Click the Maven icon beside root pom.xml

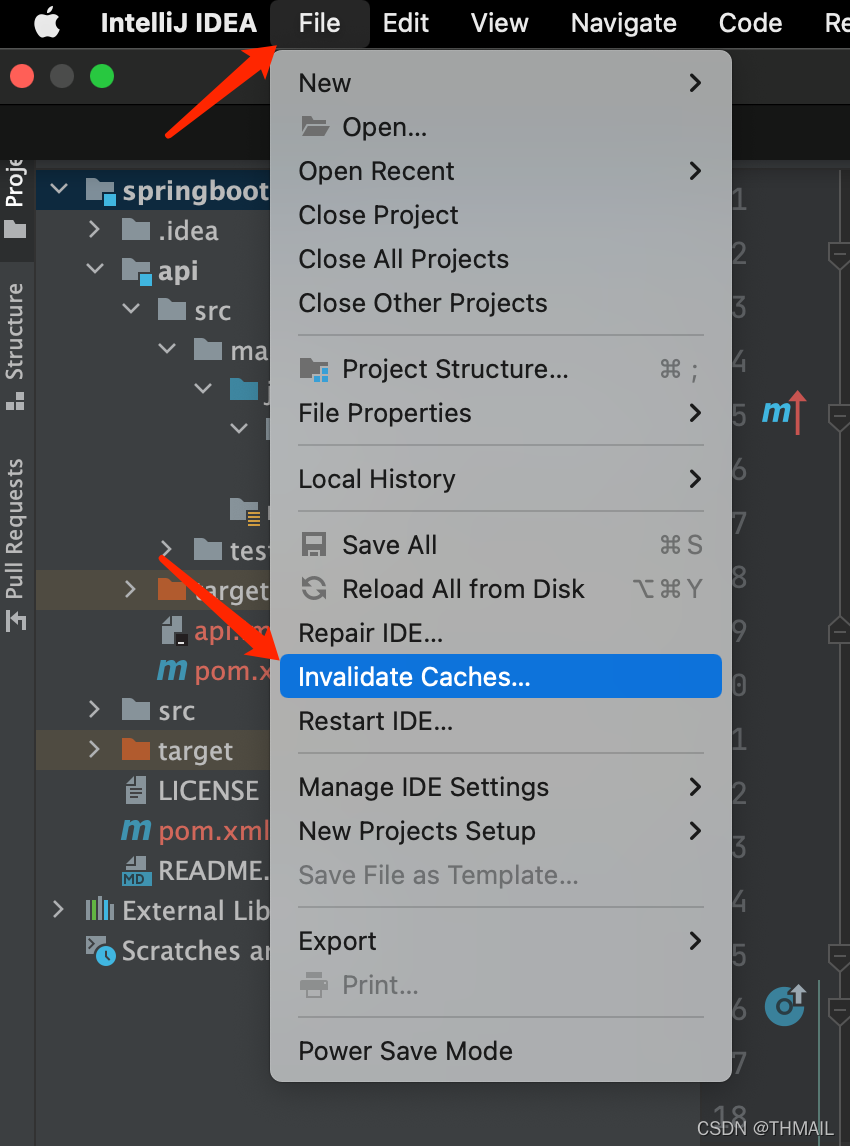135,831
